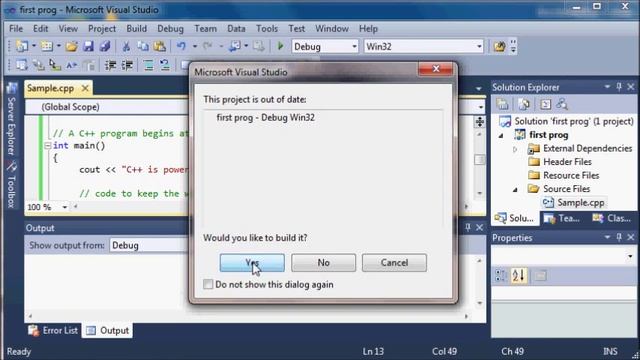
Task: Check Do not show this dialog again
Action: click(208, 284)
